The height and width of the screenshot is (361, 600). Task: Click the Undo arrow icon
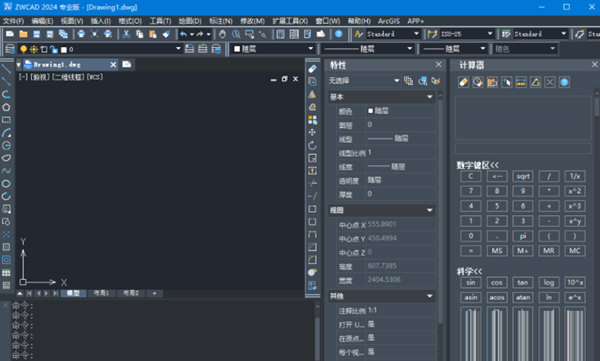[x=184, y=34]
